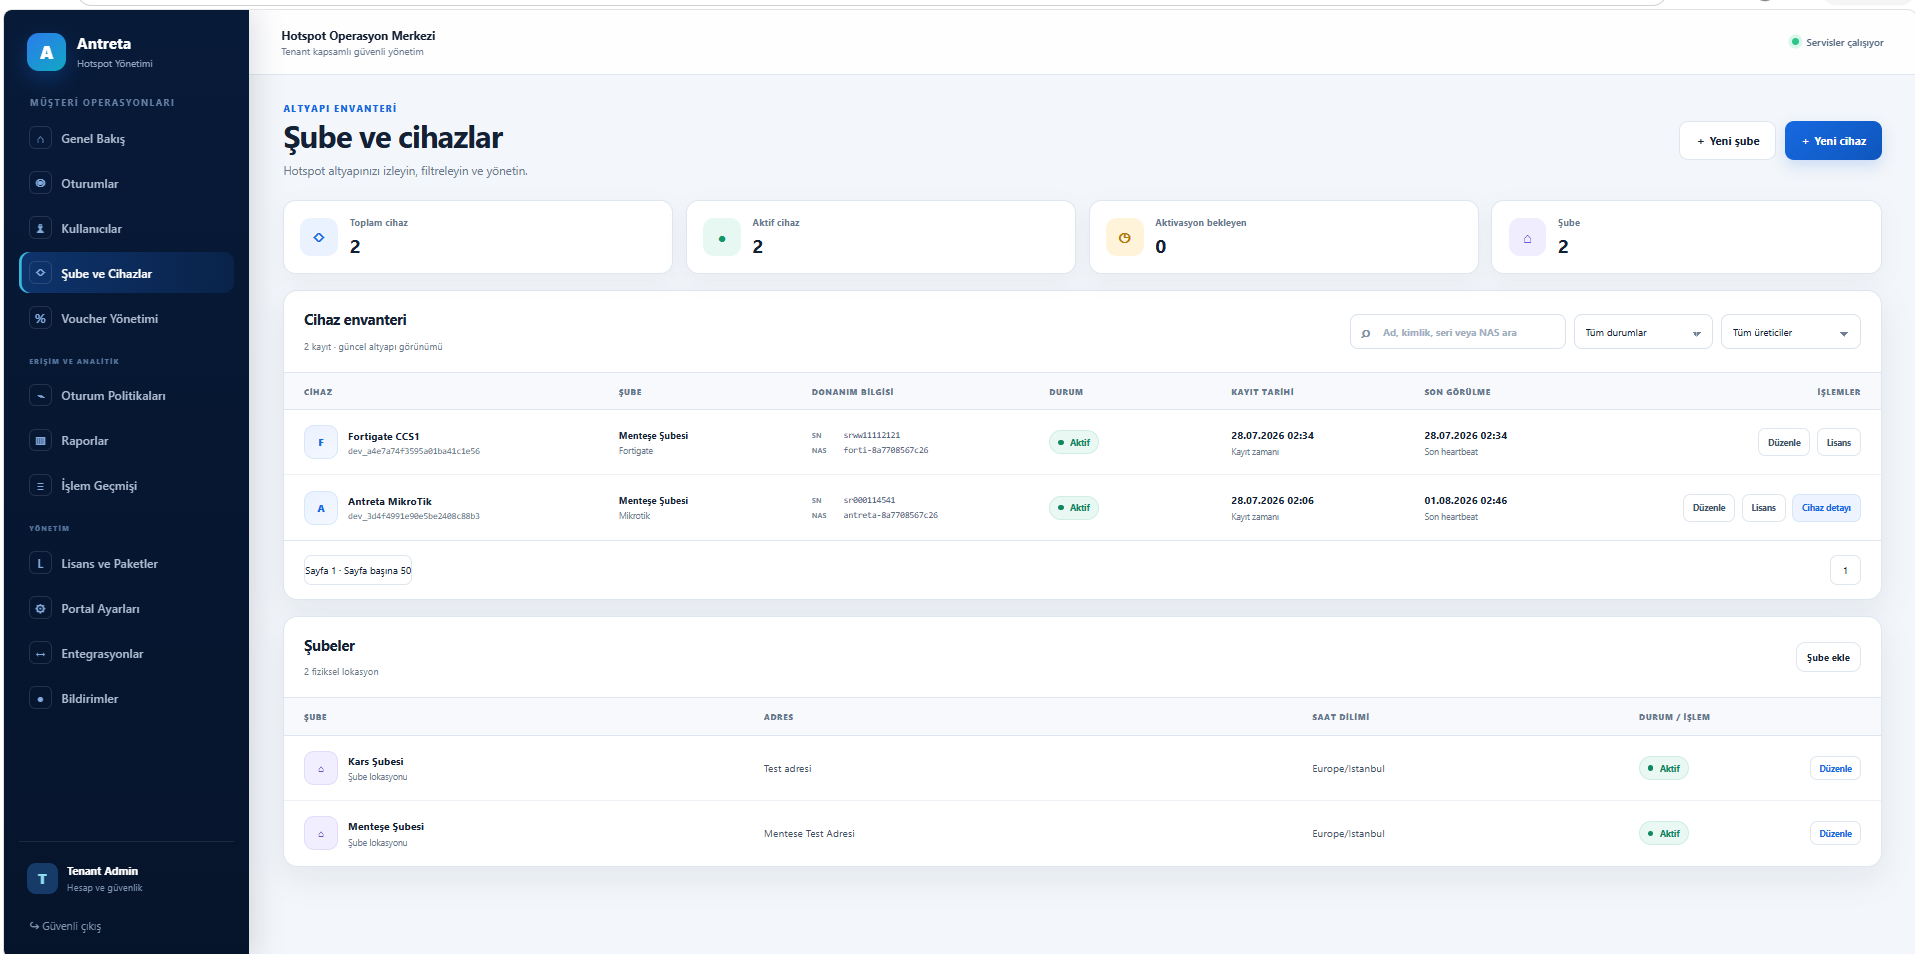Expand the Tüm üreticiler dropdown
The width and height of the screenshot is (1915, 954).
(x=1790, y=332)
